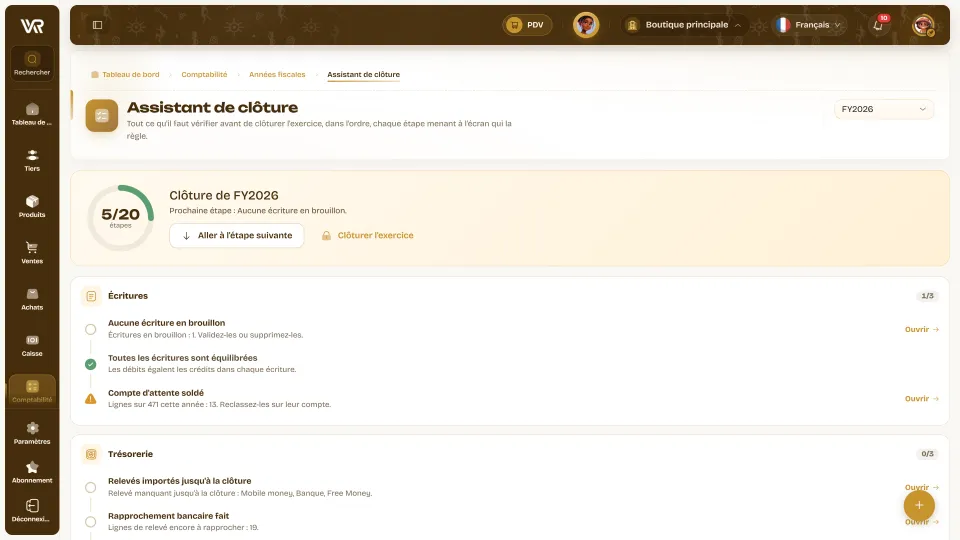Open Paramètres in sidebar
Screen dimensions: 960x540
coord(32,433)
